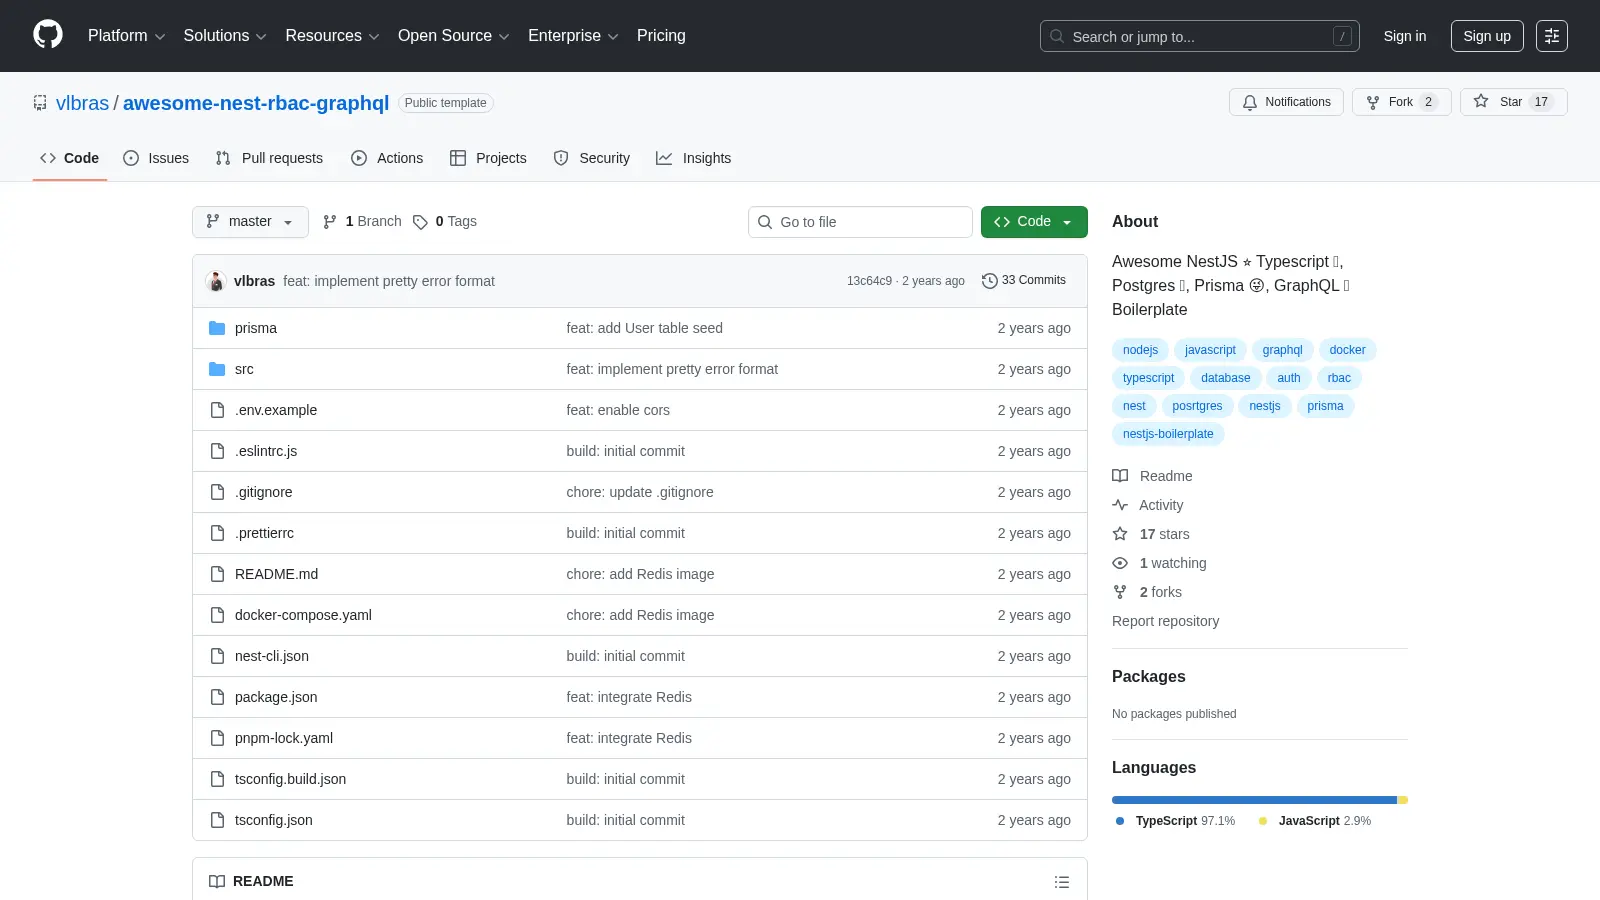Select the nodejs topic tag
1600x900 pixels.
pyautogui.click(x=1140, y=350)
